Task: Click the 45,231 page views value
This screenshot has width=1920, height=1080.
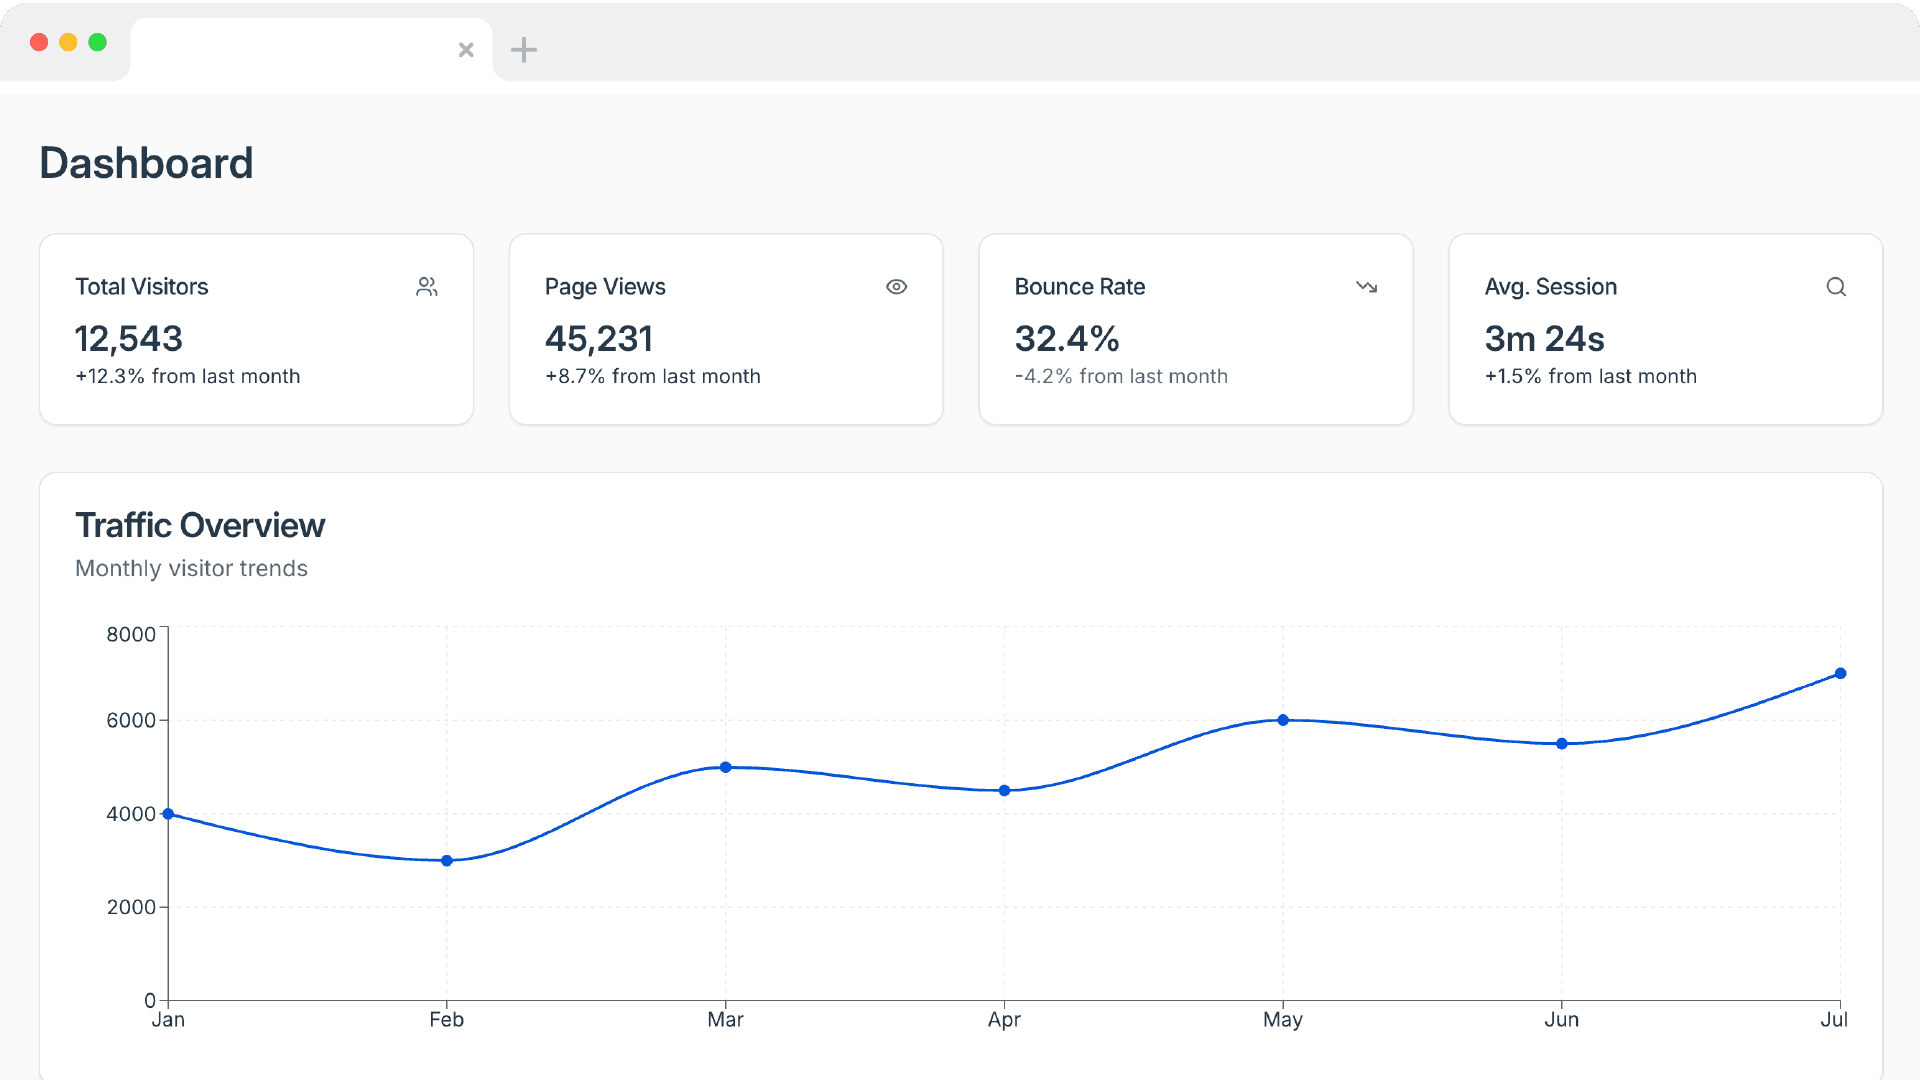Action: click(x=599, y=339)
